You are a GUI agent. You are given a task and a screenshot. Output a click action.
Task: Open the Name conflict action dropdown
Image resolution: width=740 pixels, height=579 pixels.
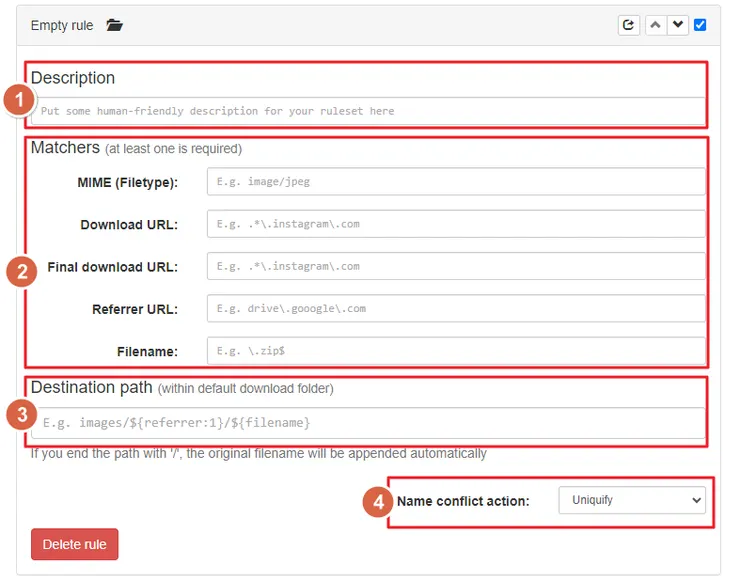(632, 500)
